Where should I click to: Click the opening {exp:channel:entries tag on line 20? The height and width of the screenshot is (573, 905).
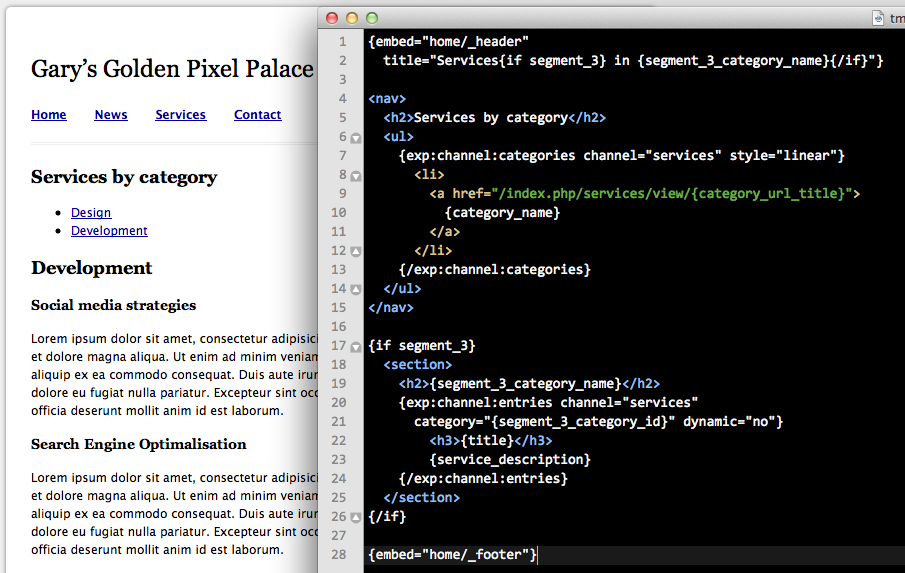548,403
